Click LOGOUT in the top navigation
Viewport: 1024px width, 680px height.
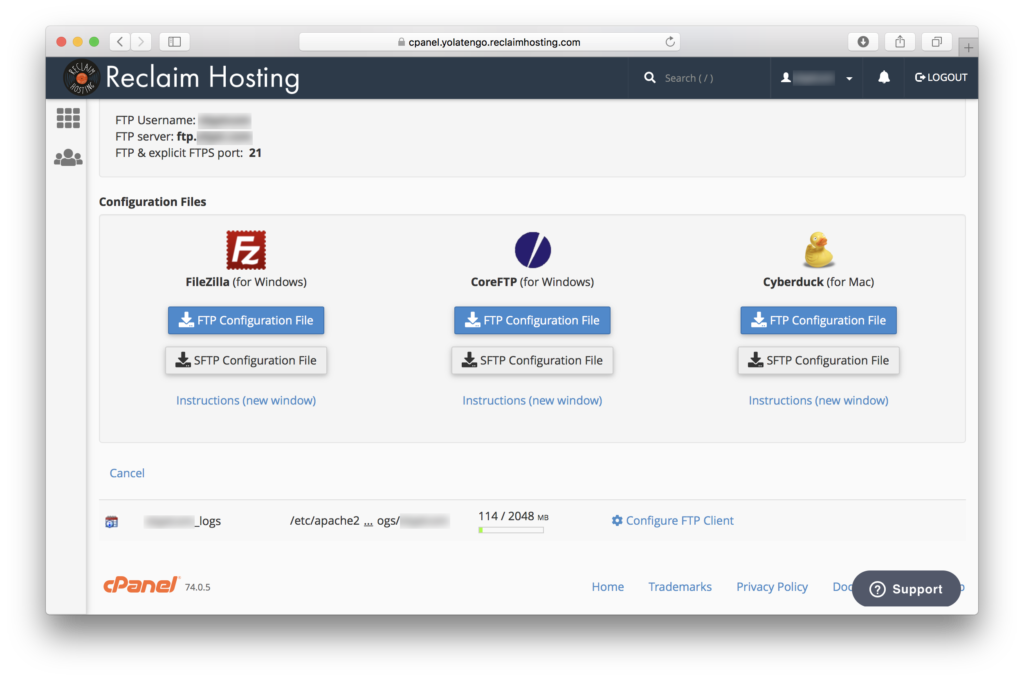(940, 77)
